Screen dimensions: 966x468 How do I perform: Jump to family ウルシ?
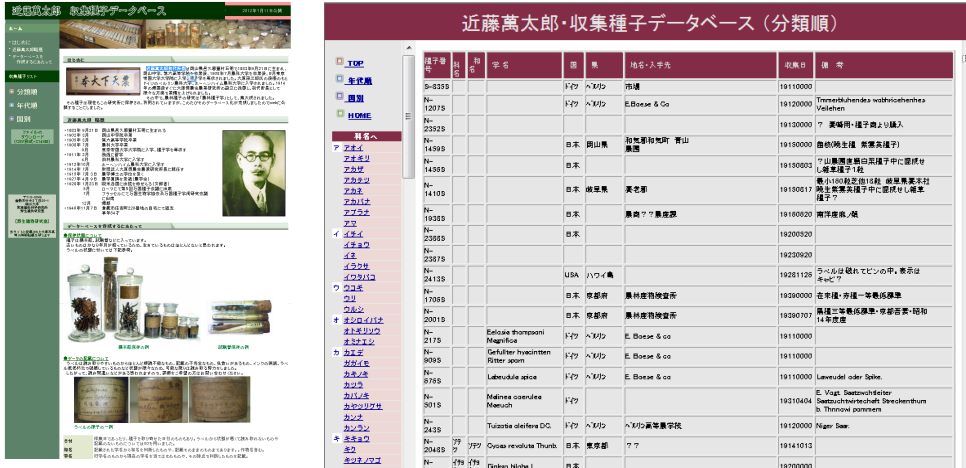coord(354,309)
